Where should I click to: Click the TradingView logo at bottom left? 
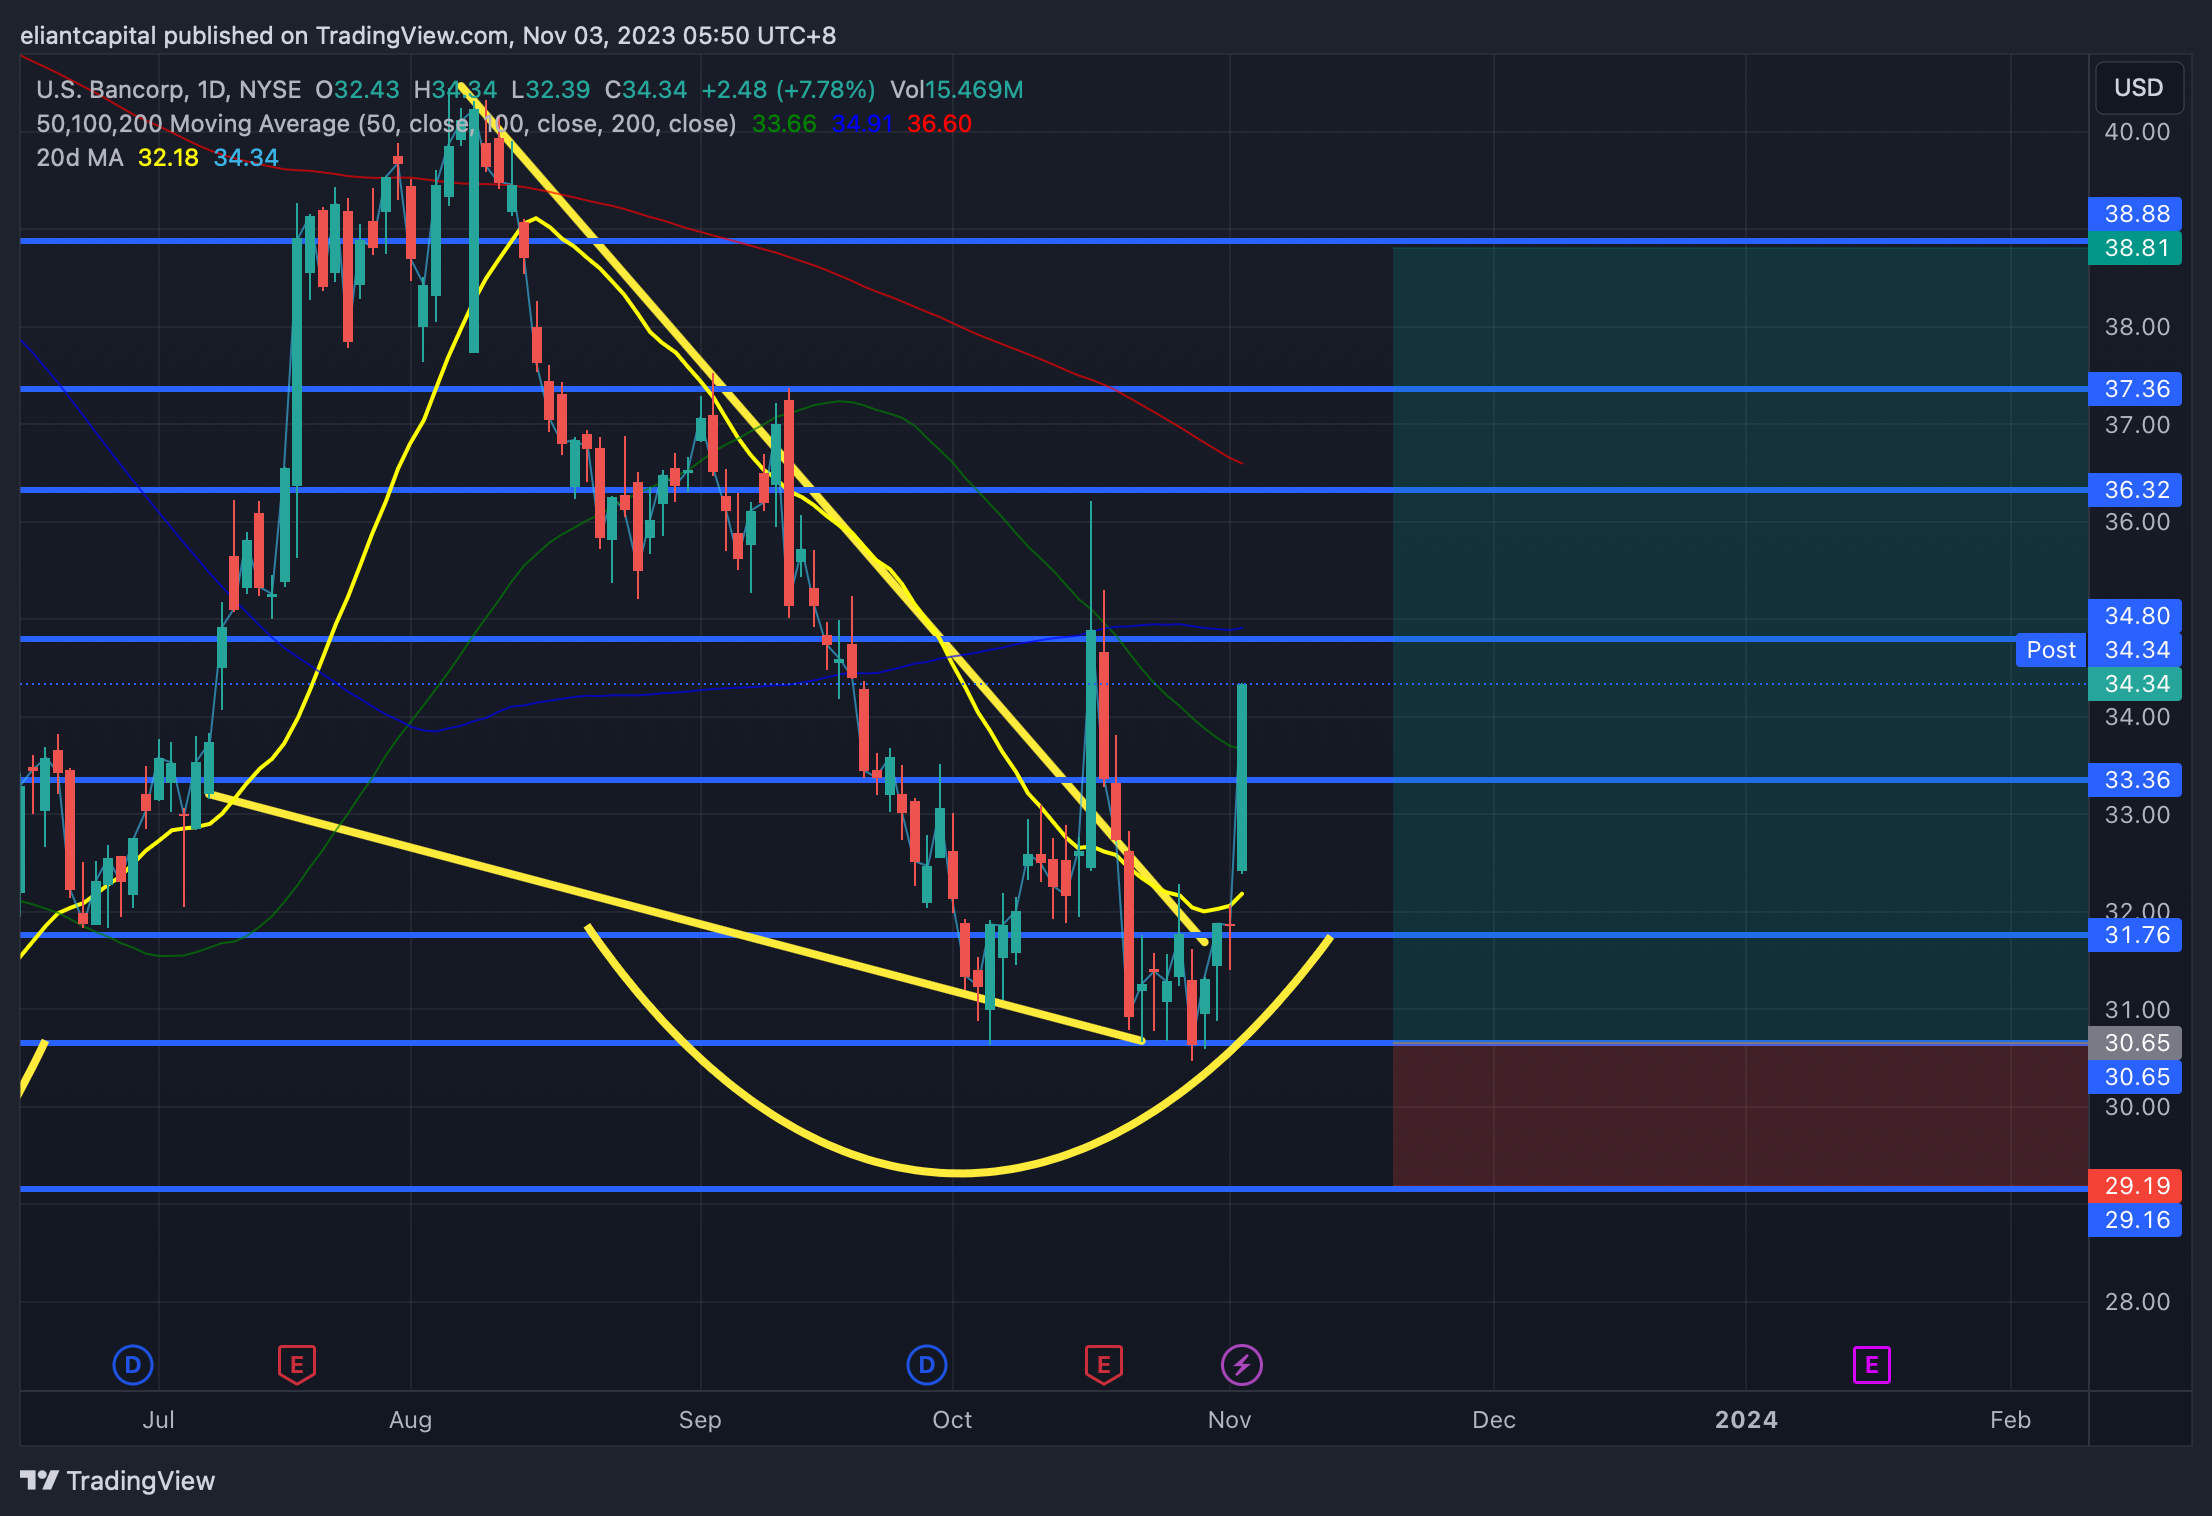tap(118, 1480)
